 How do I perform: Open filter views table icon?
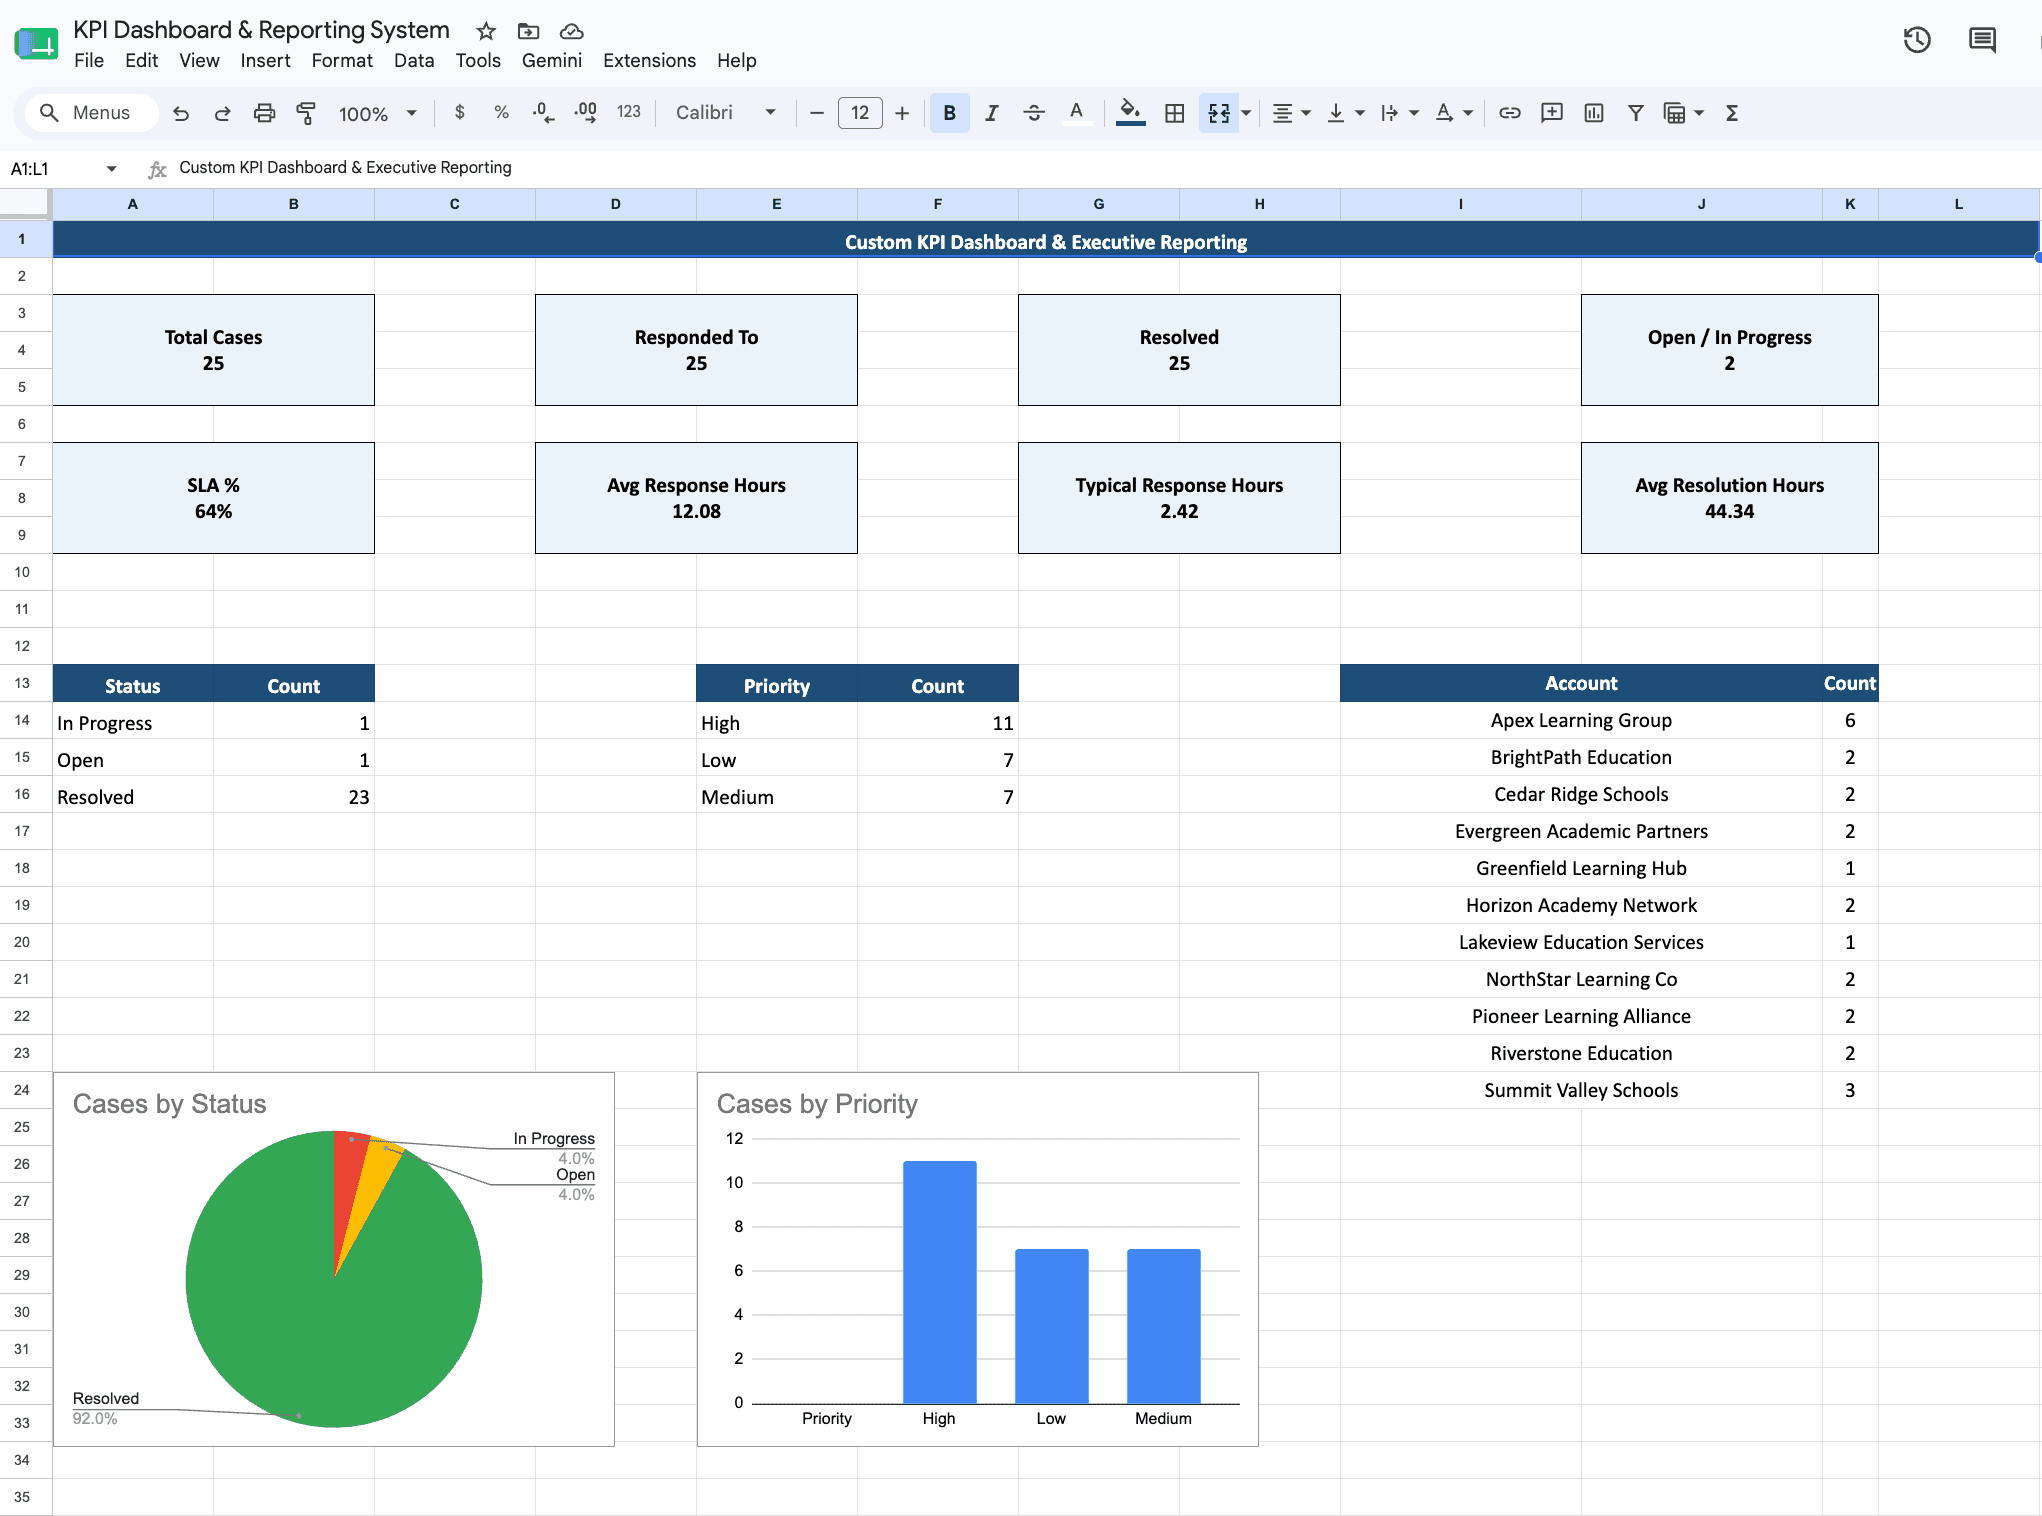pos(1675,113)
